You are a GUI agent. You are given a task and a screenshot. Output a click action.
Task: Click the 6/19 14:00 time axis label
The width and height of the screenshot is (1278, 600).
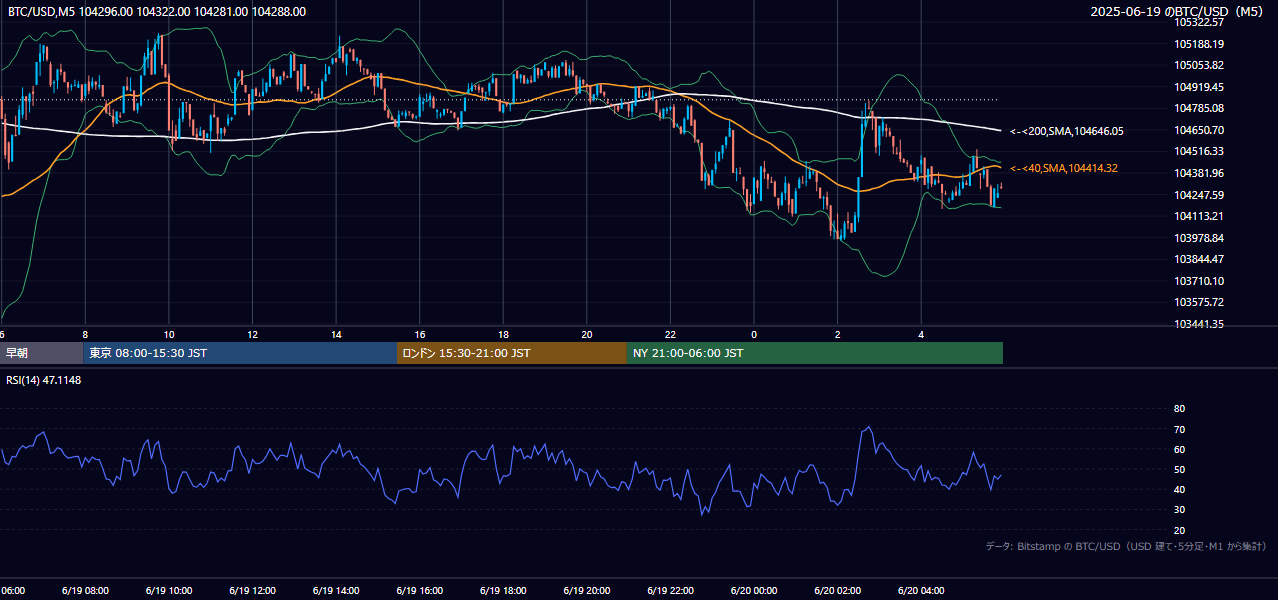[335, 591]
